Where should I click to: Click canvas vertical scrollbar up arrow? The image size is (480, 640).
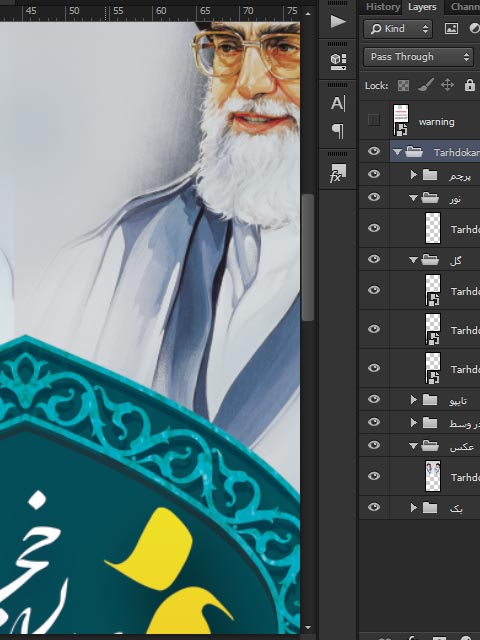(308, 13)
